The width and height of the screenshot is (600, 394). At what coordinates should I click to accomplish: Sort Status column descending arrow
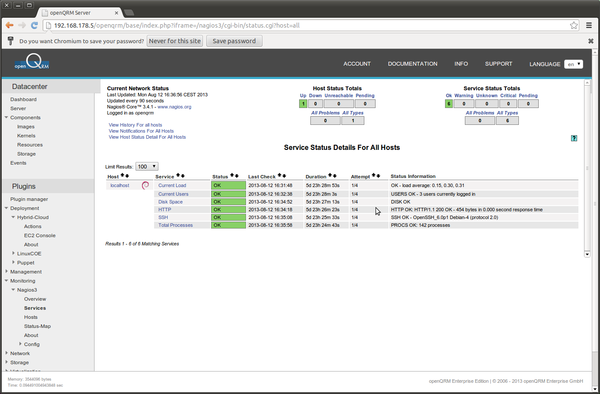point(236,176)
